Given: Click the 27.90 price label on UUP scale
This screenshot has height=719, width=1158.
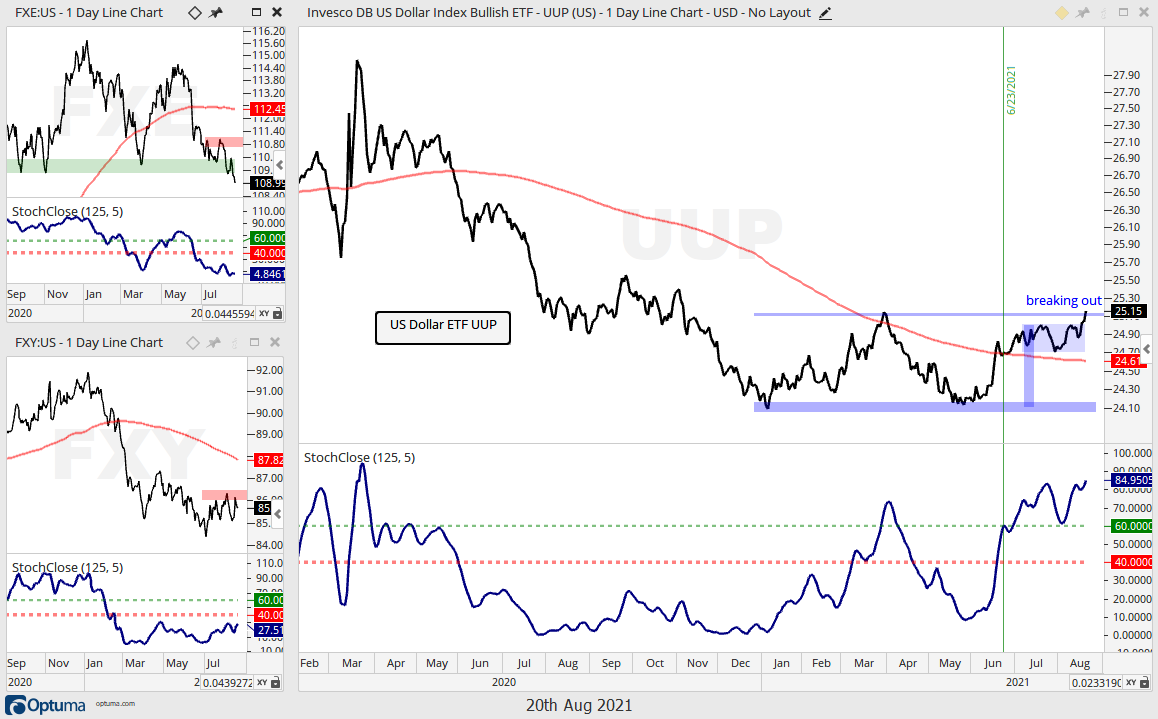Looking at the screenshot, I should (1125, 75).
